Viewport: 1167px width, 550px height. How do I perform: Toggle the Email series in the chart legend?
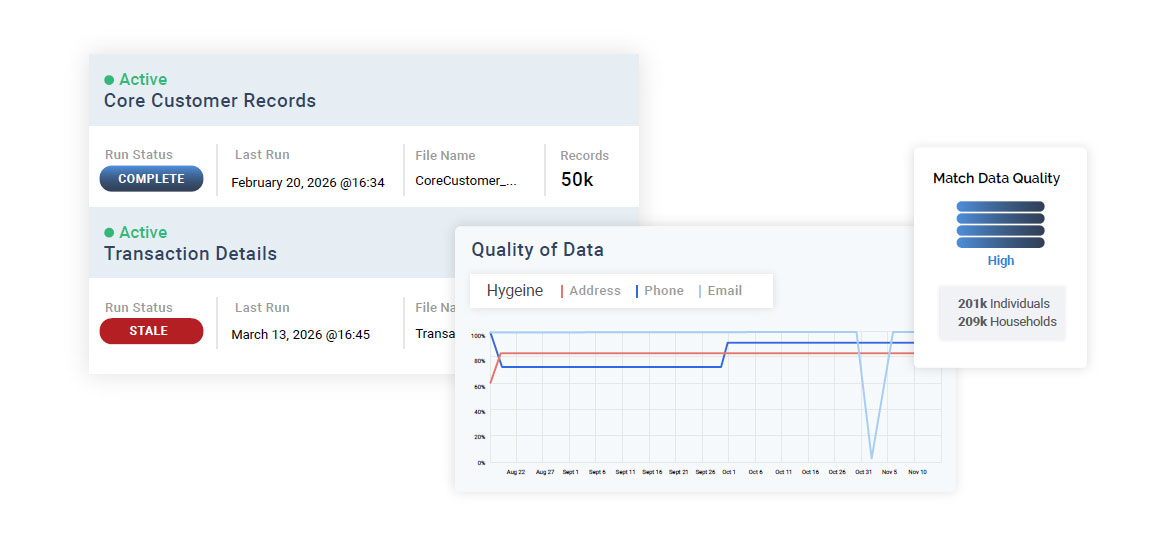click(x=725, y=291)
